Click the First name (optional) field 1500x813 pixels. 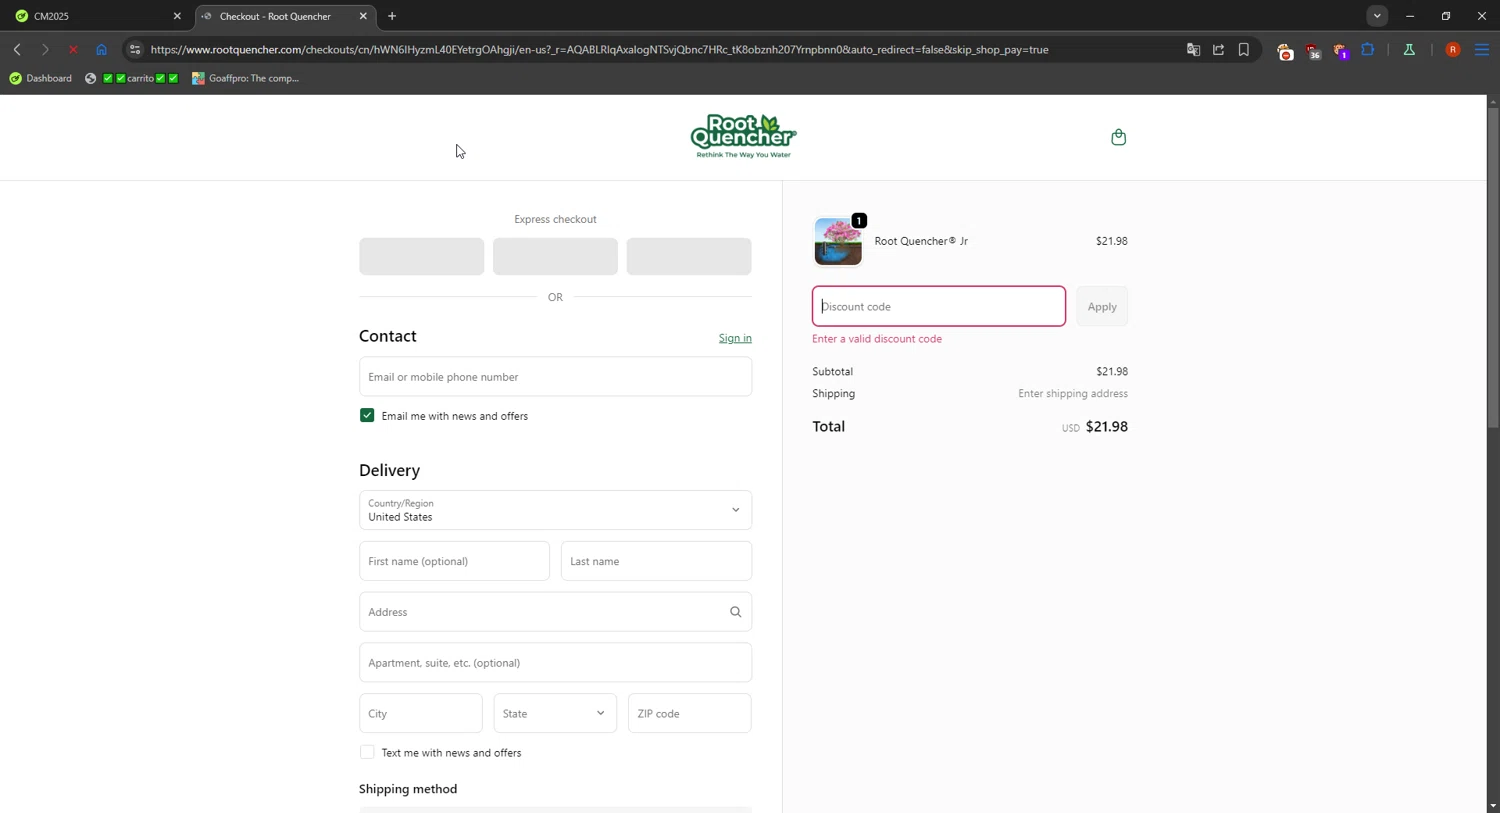point(454,561)
